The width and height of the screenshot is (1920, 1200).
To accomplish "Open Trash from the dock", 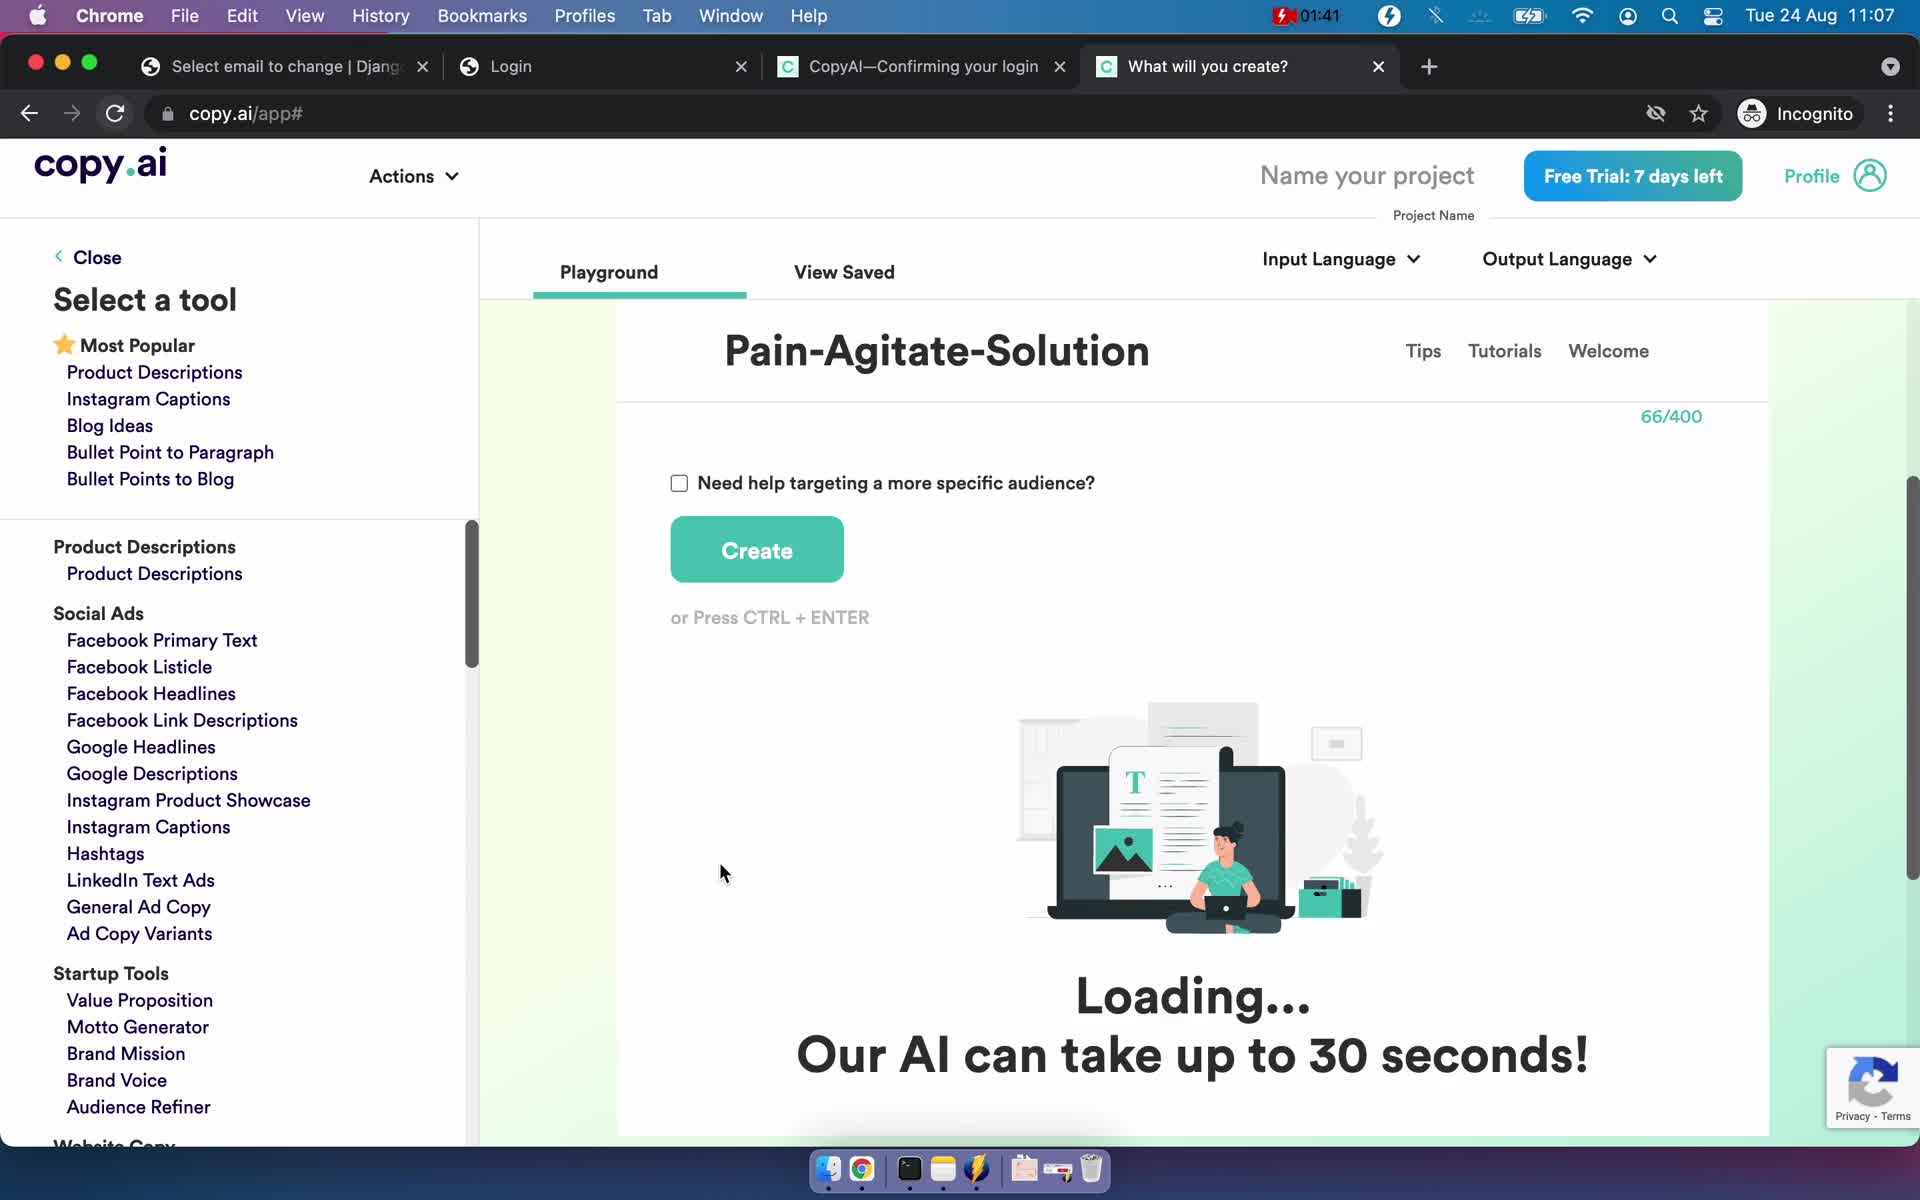I will click(1091, 1168).
